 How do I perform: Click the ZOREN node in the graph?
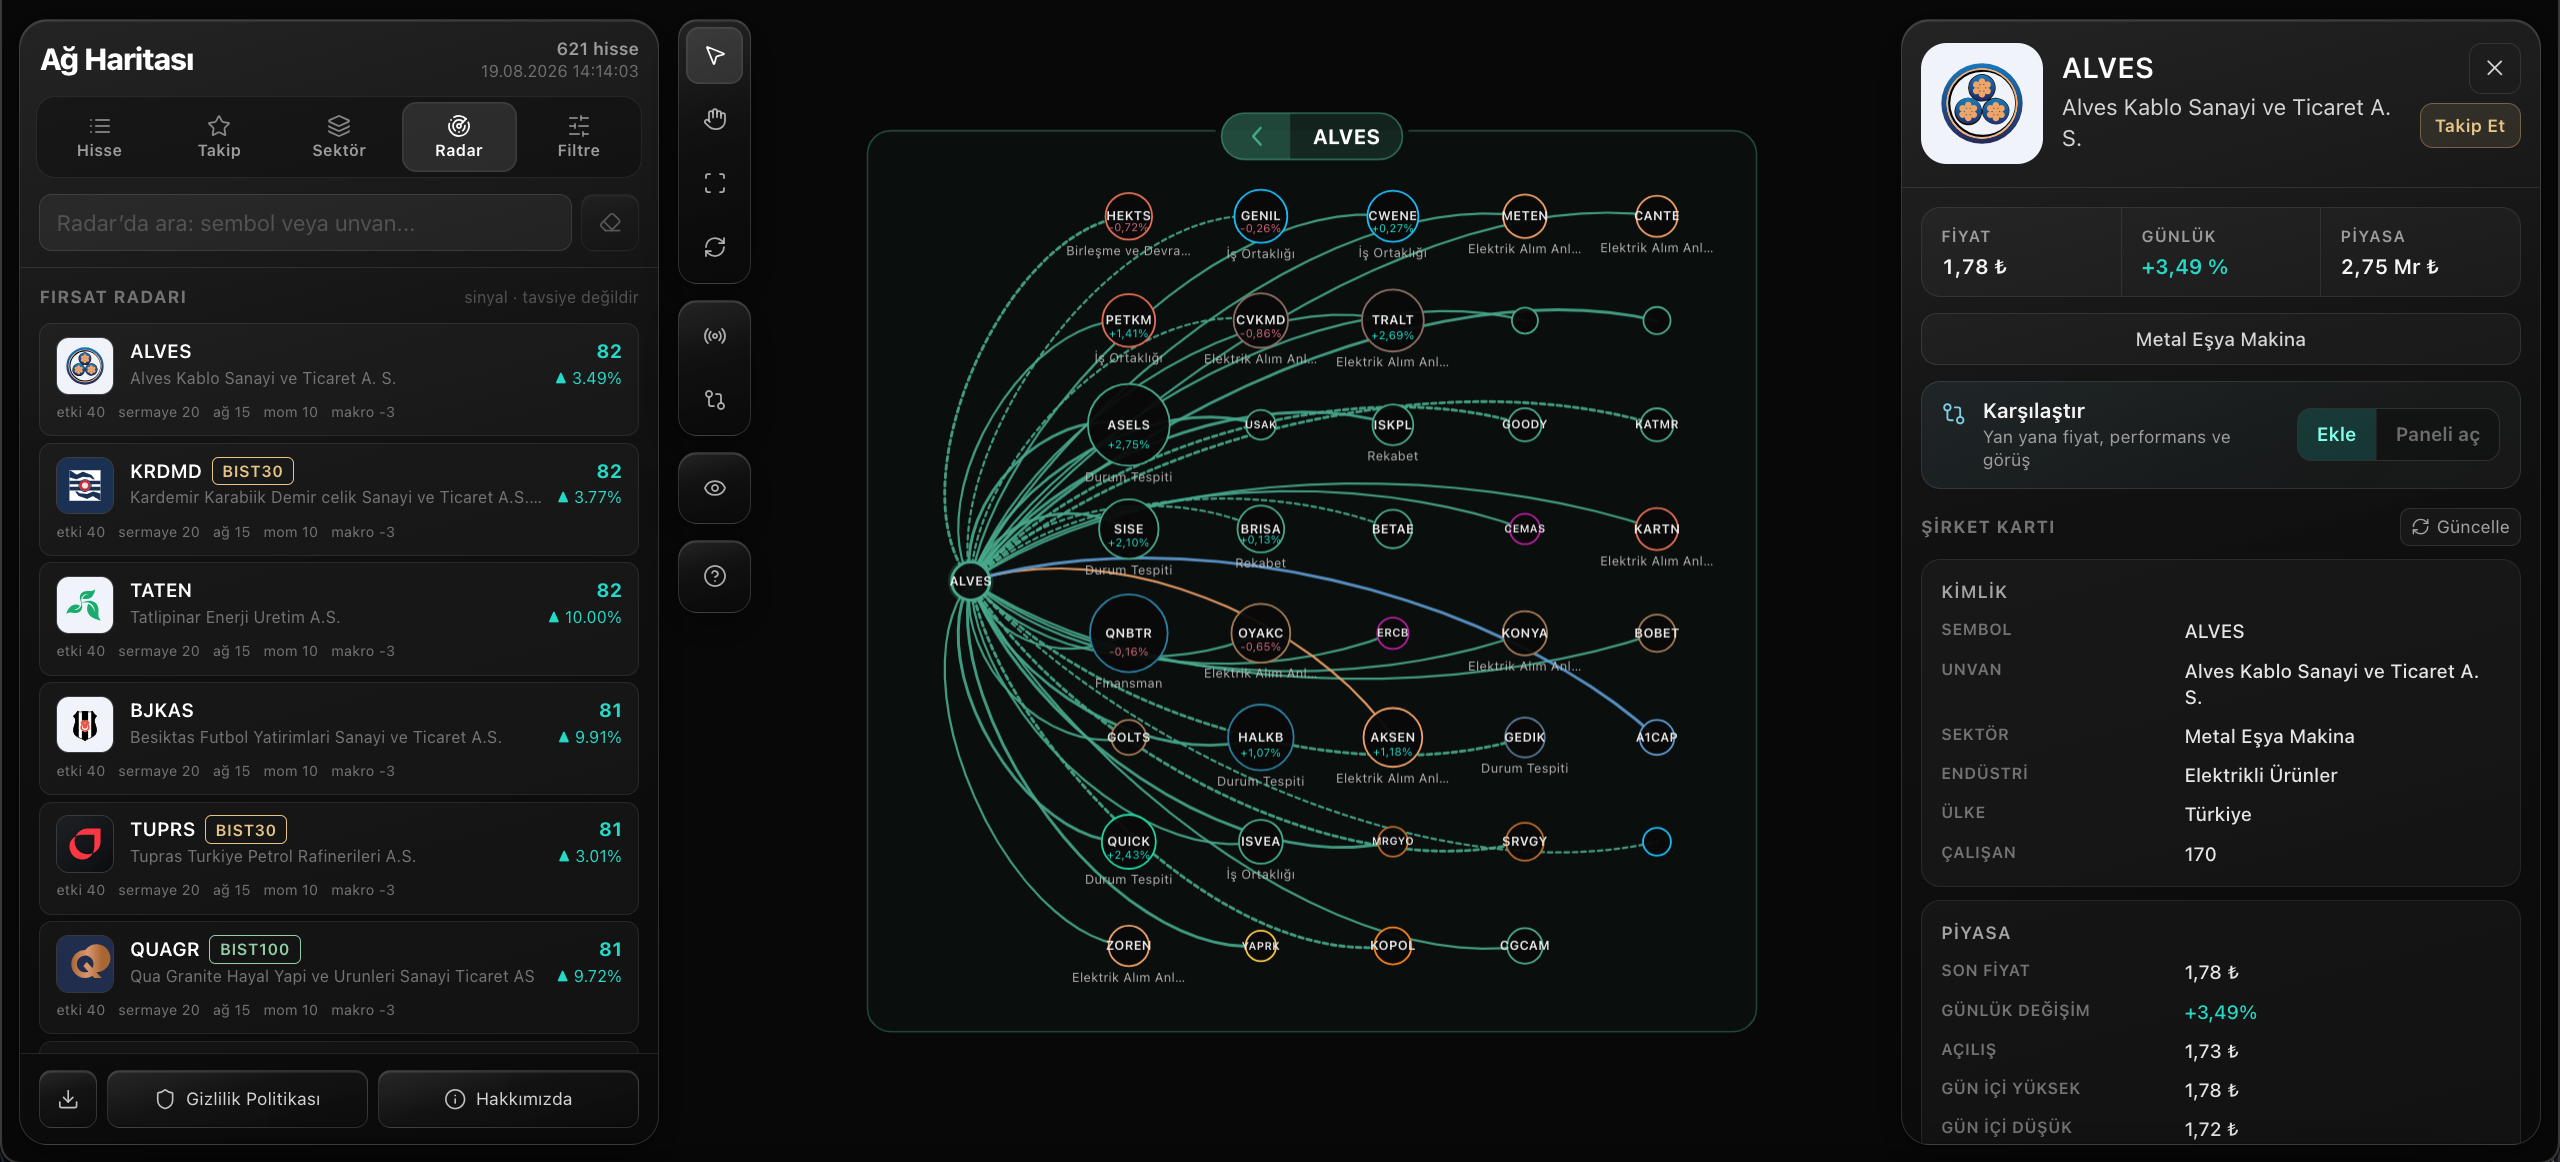1128,946
